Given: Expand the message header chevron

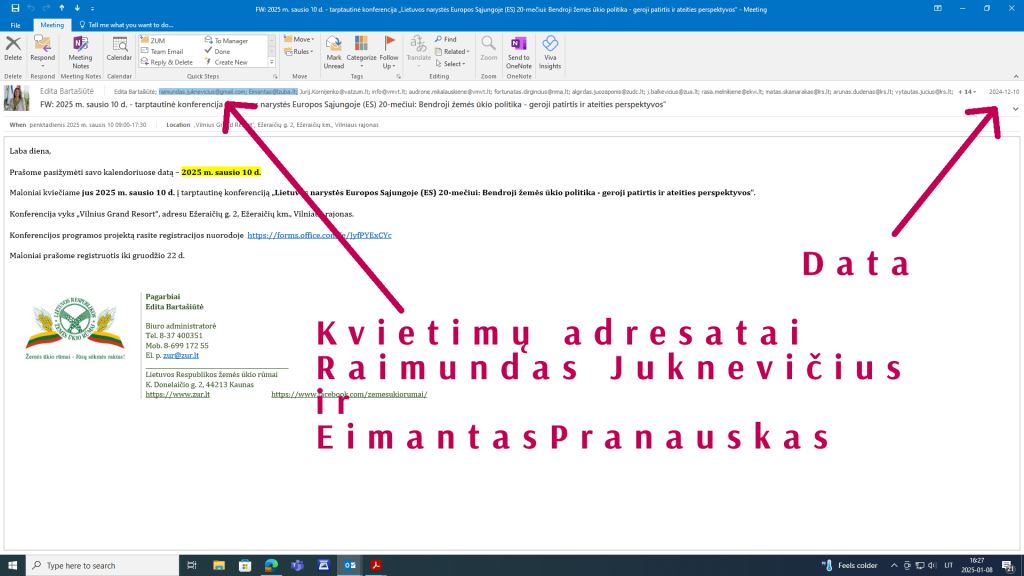Looking at the screenshot, I should [1016, 108].
